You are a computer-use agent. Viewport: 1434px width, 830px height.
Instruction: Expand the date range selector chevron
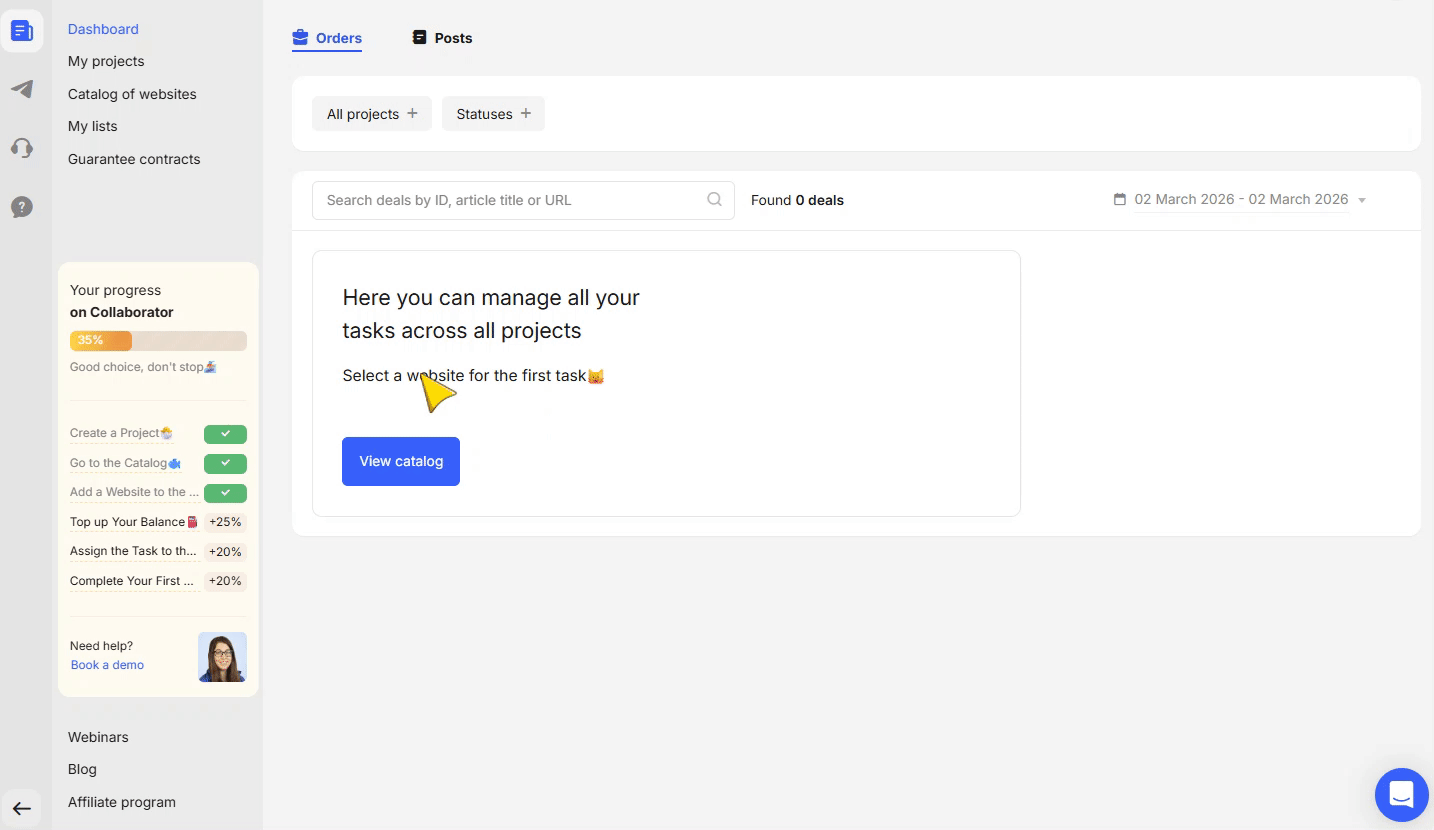pos(1361,199)
